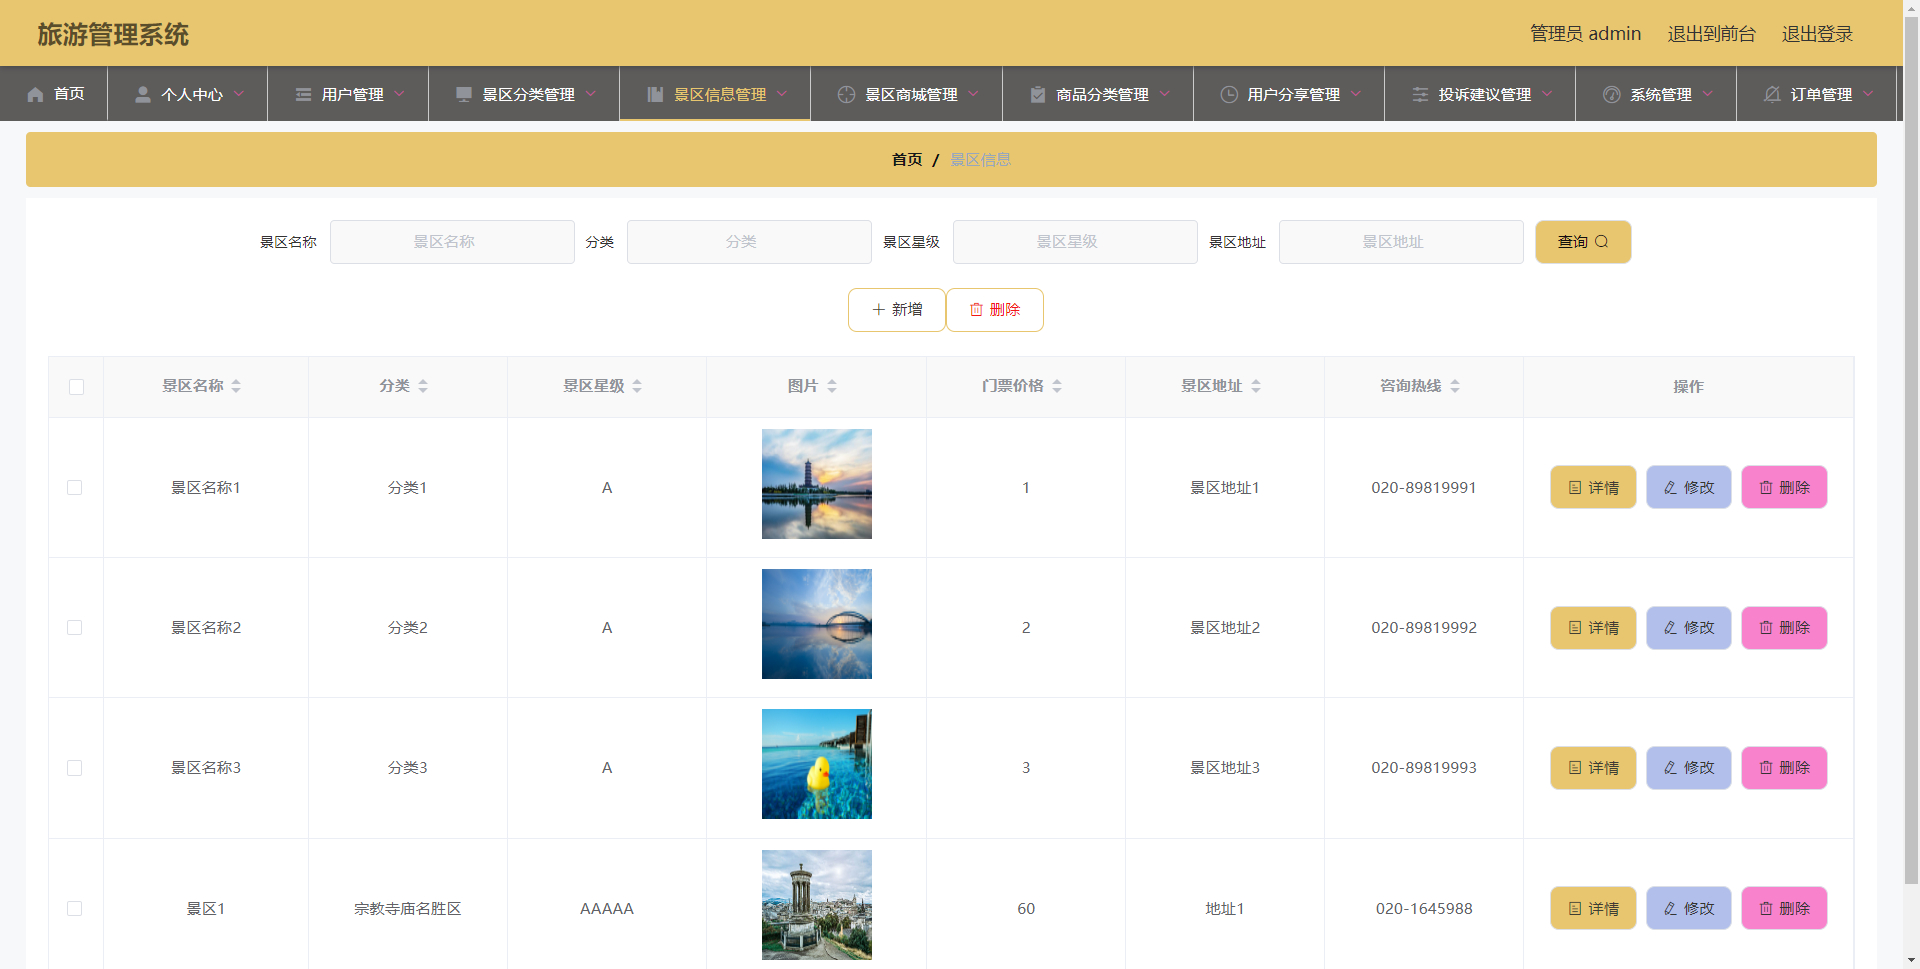Toggle the 门票价格 column sort arrows
The width and height of the screenshot is (1920, 969).
pos(1059,386)
